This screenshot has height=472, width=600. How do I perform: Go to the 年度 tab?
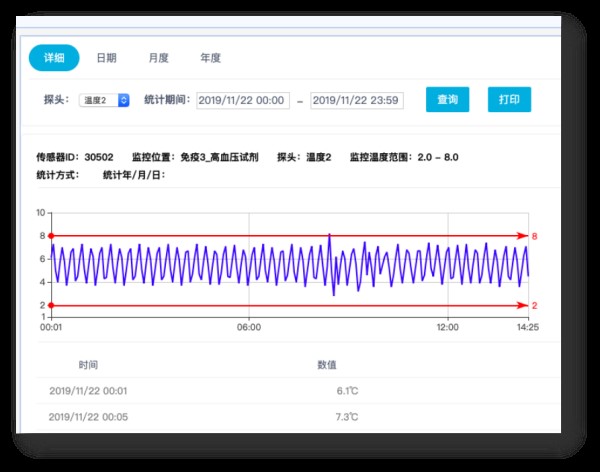tap(210, 58)
